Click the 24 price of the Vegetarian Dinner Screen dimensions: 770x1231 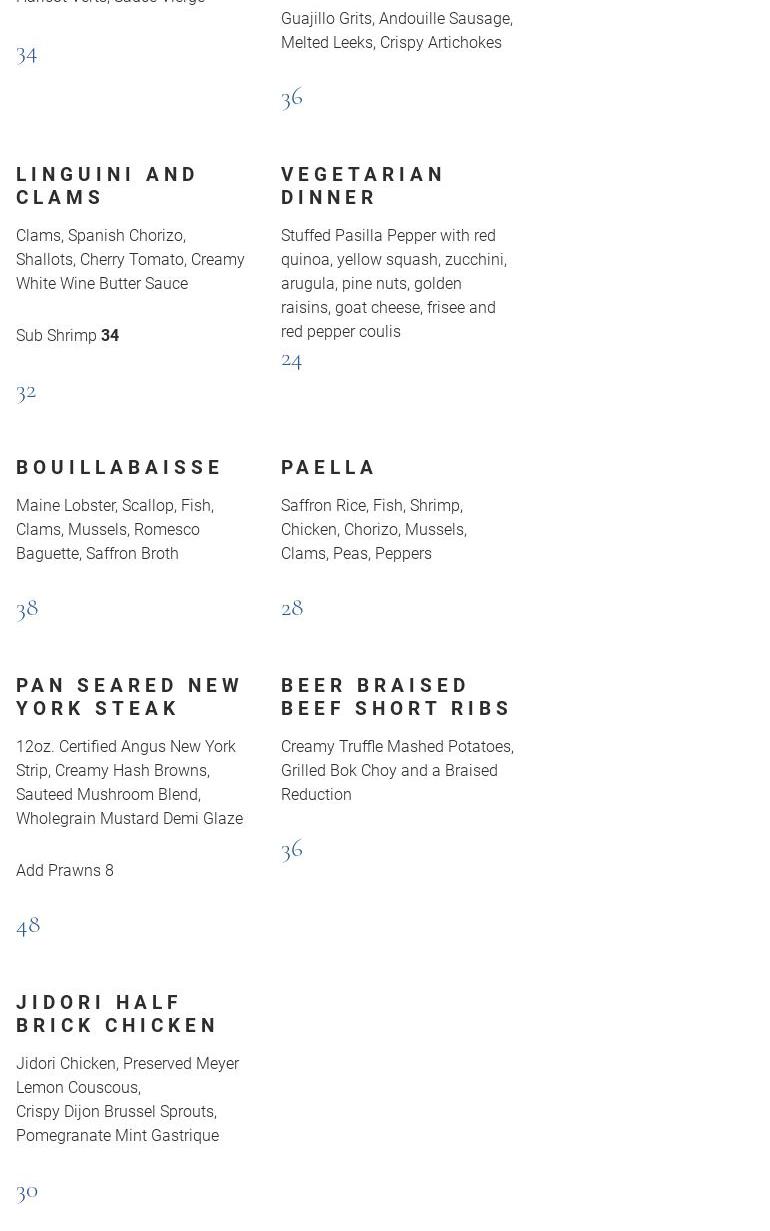pos(291,359)
